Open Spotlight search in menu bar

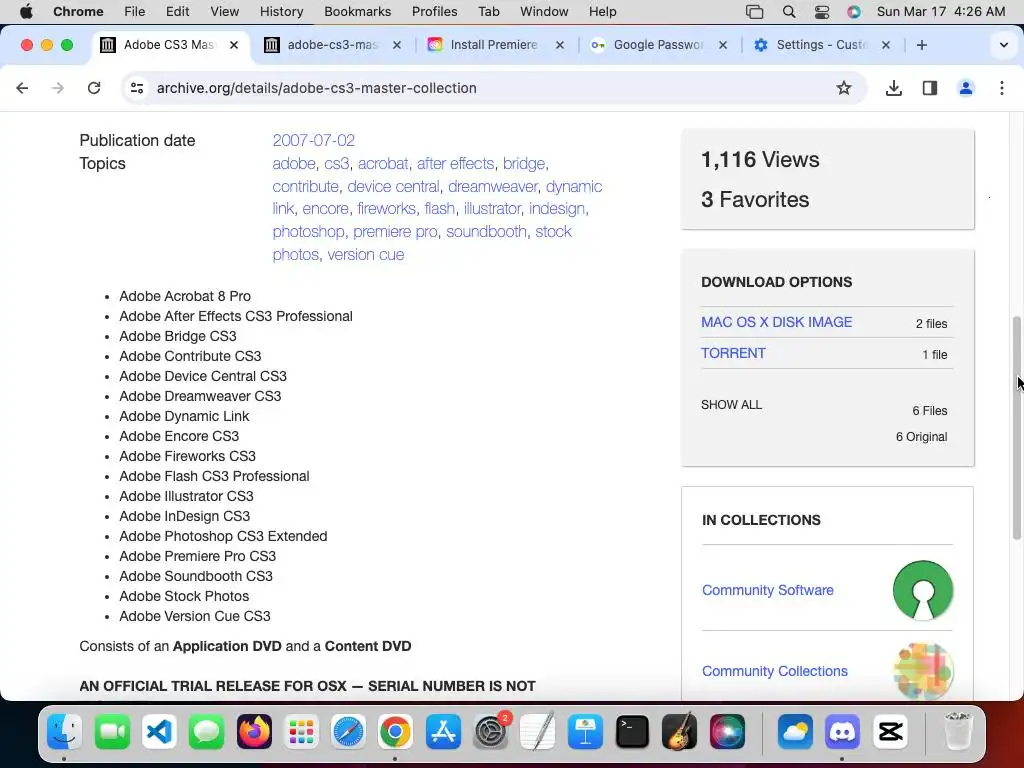point(788,12)
